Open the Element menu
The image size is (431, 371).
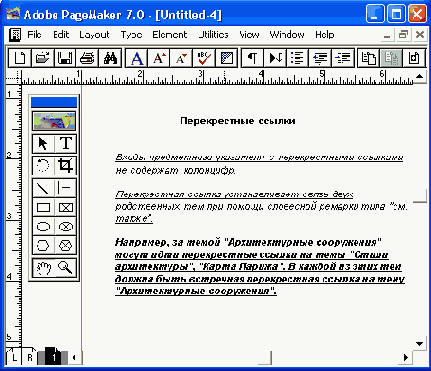170,35
